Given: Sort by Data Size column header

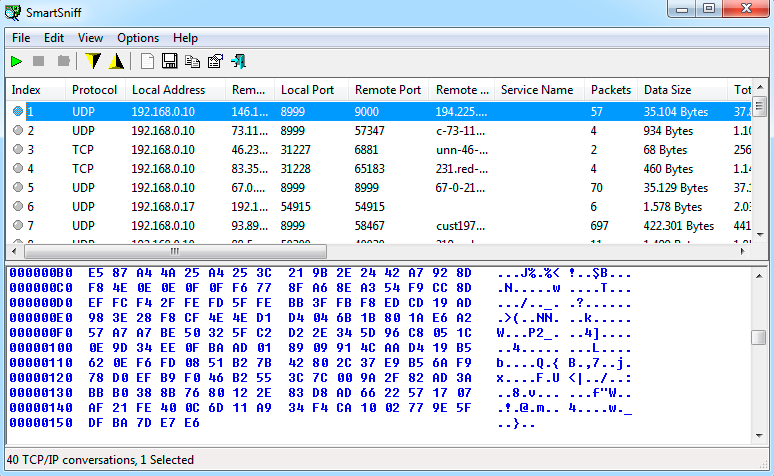Looking at the screenshot, I should coord(682,90).
